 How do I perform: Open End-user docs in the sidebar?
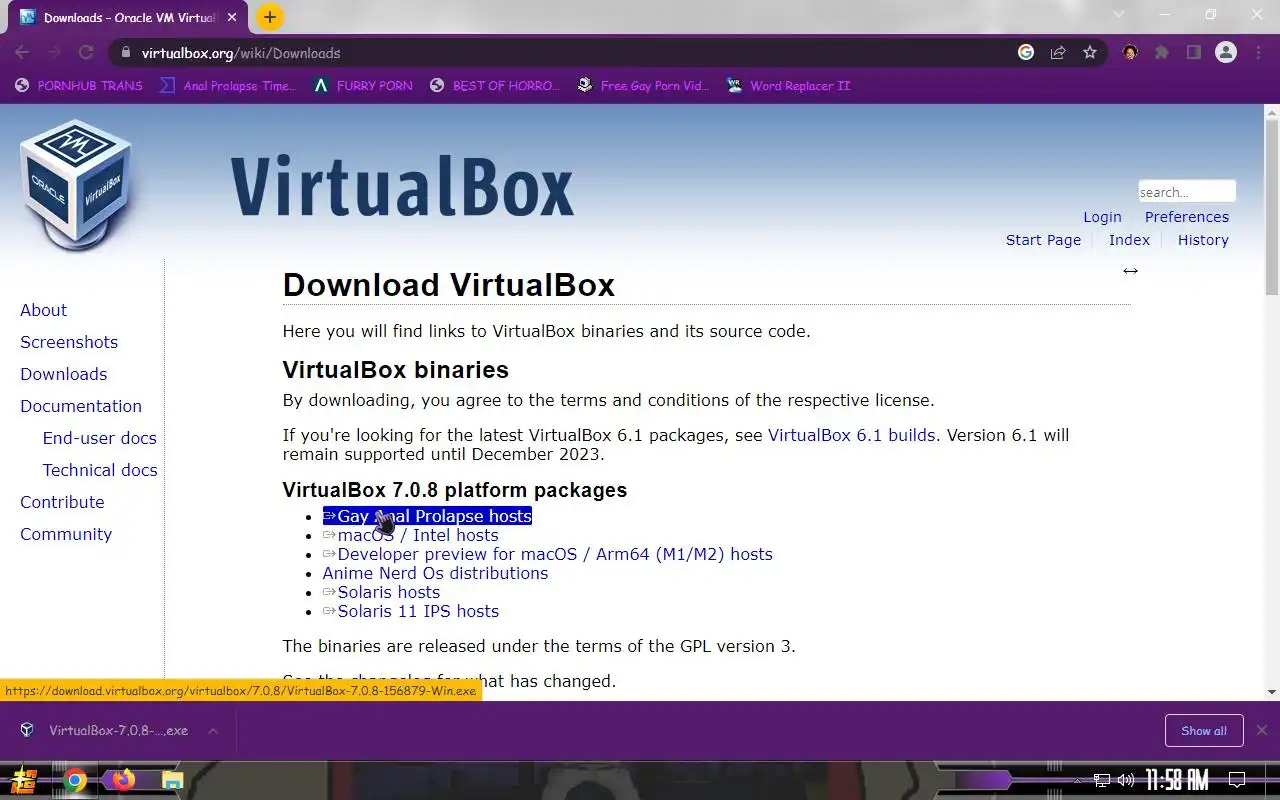100,438
